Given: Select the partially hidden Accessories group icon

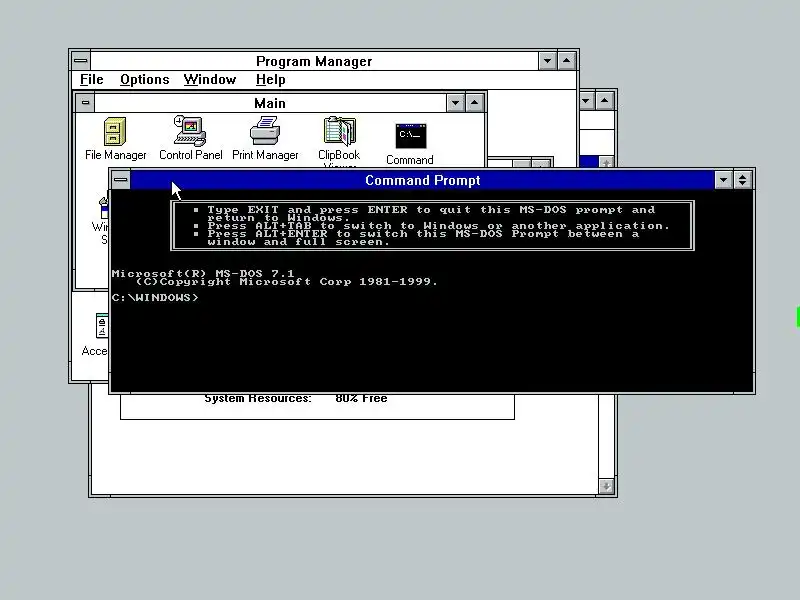Looking at the screenshot, I should coord(95,334).
